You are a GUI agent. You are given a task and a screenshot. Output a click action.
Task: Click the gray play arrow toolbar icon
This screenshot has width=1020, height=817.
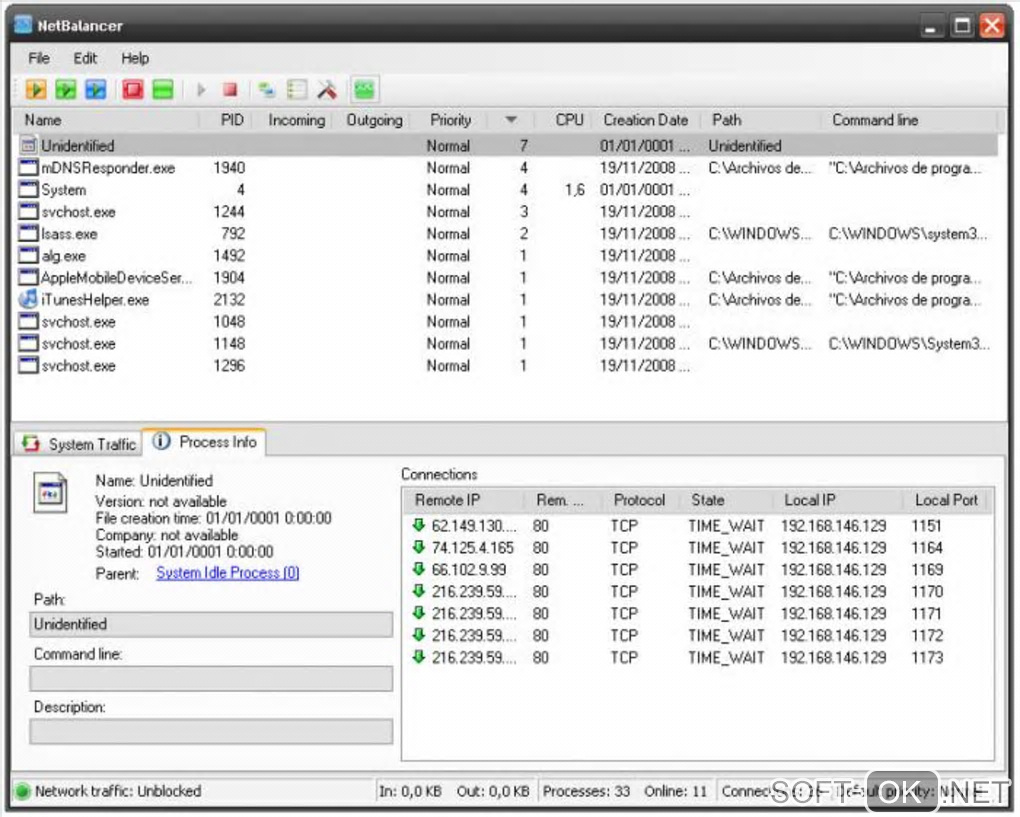click(x=201, y=89)
